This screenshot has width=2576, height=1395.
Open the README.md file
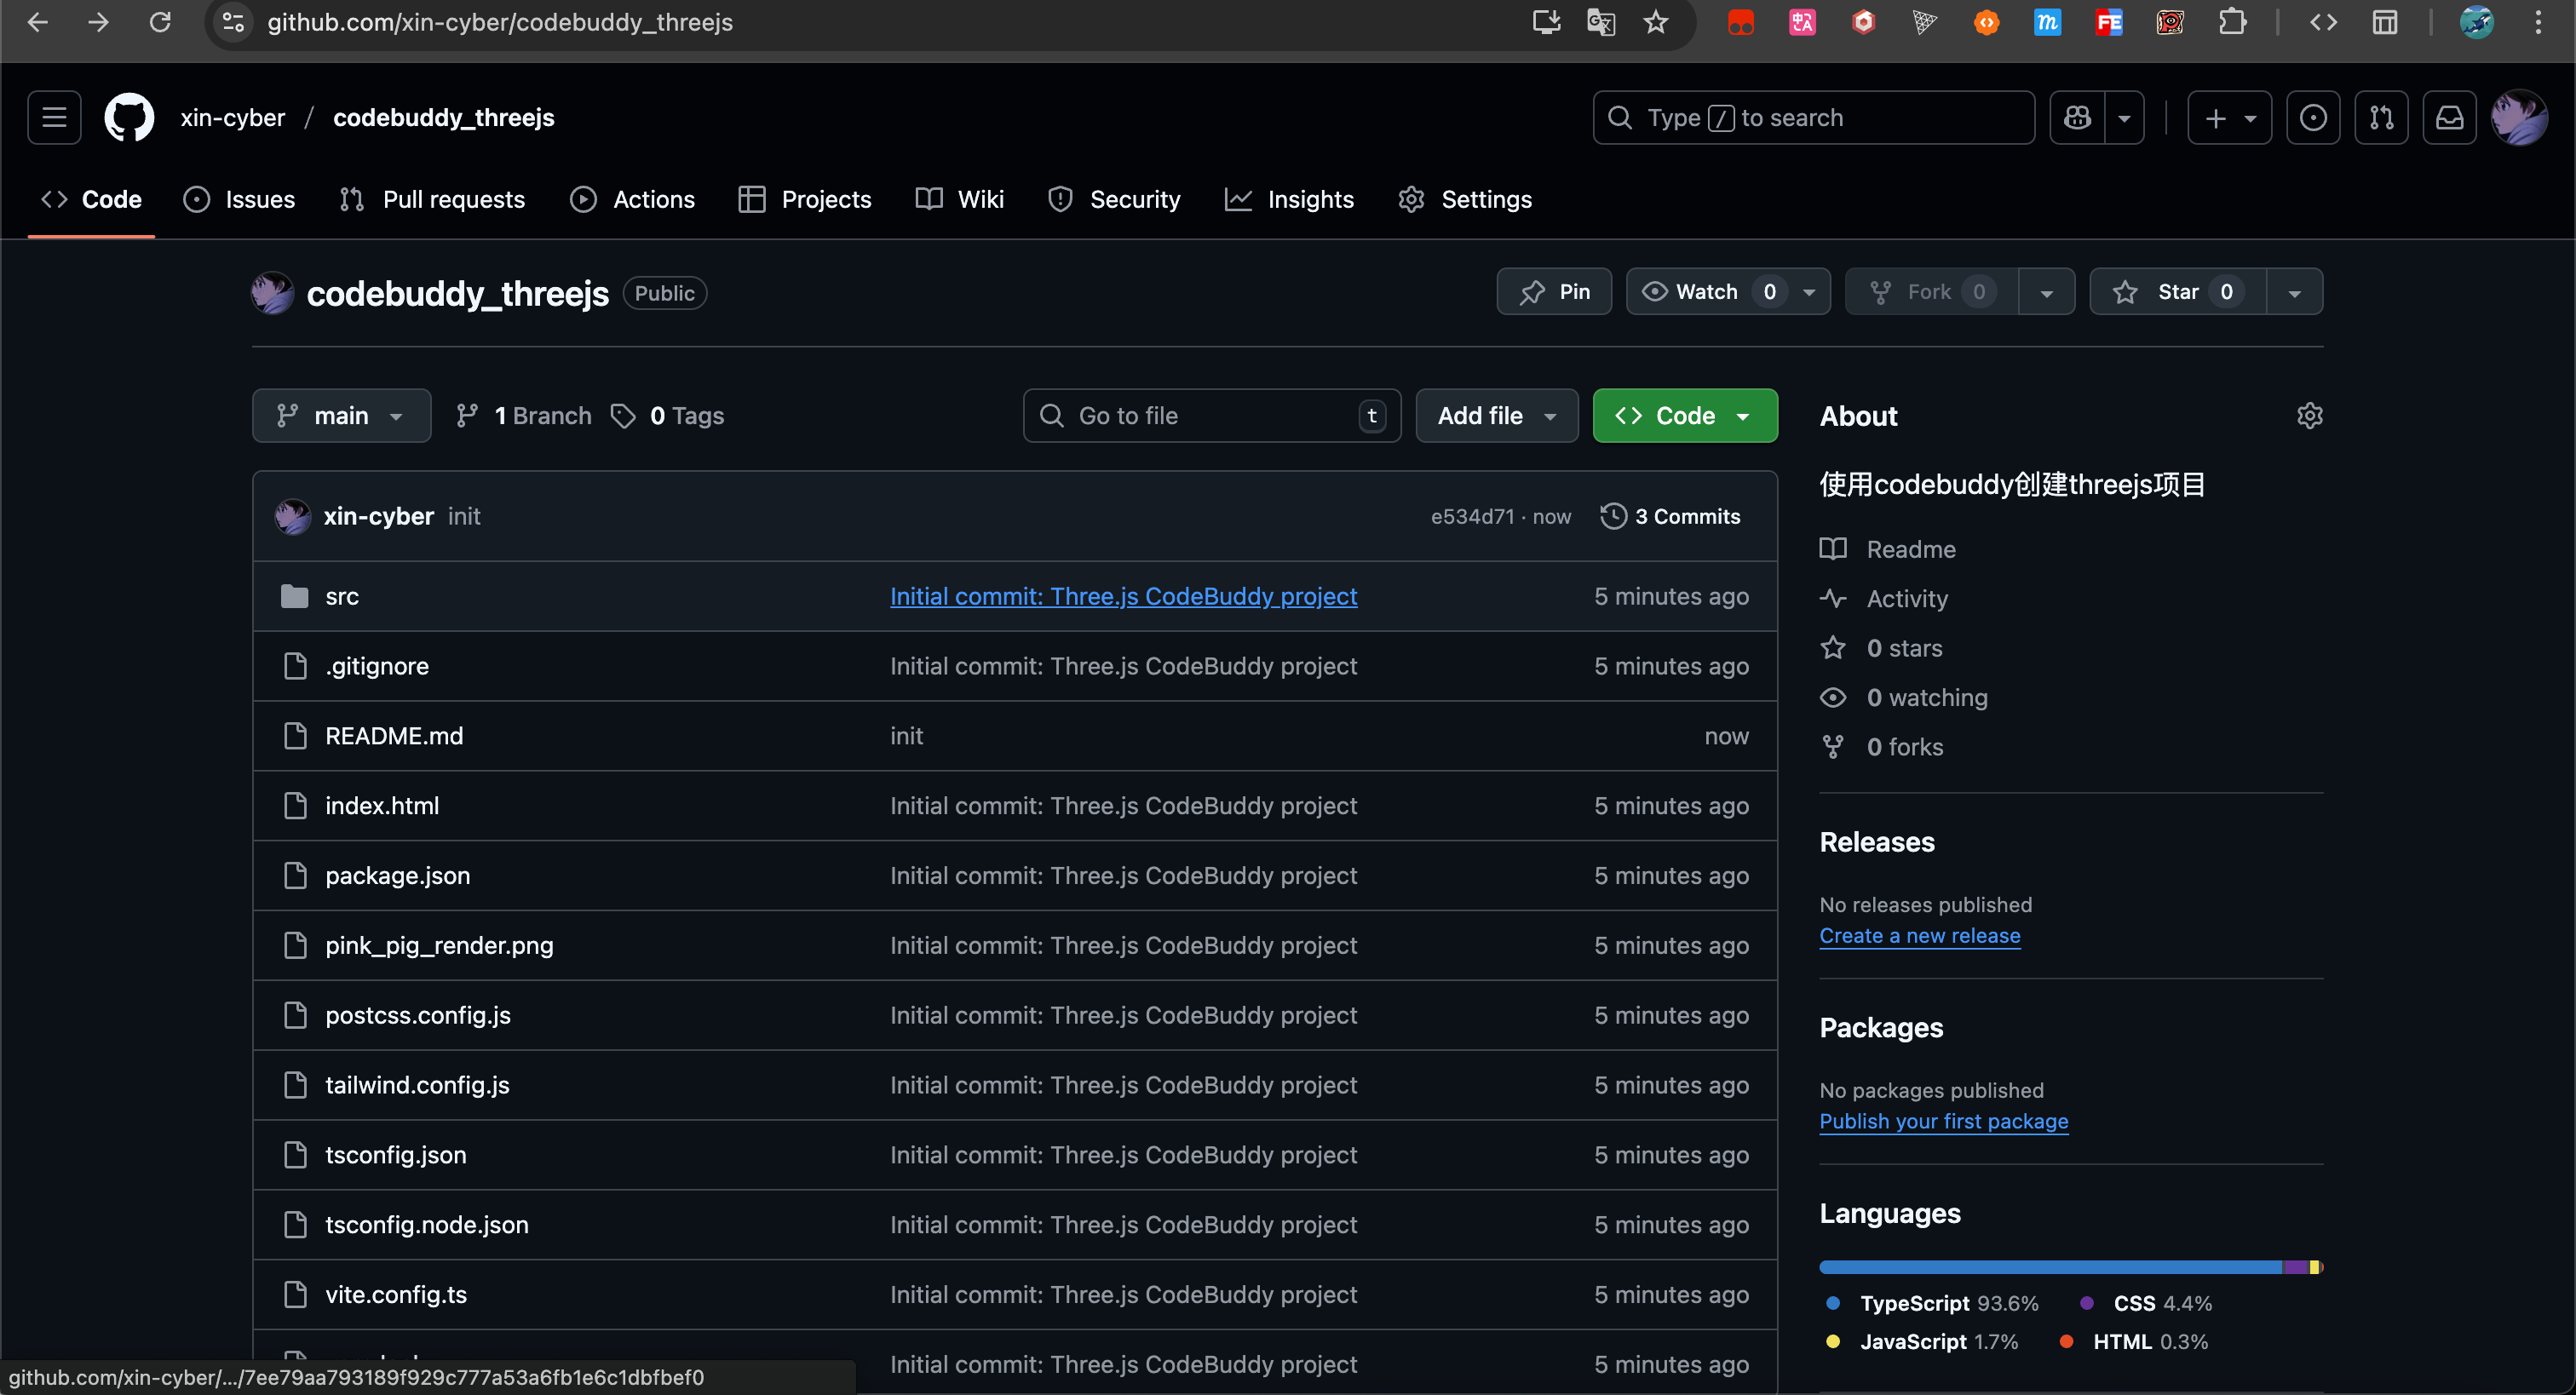point(394,737)
